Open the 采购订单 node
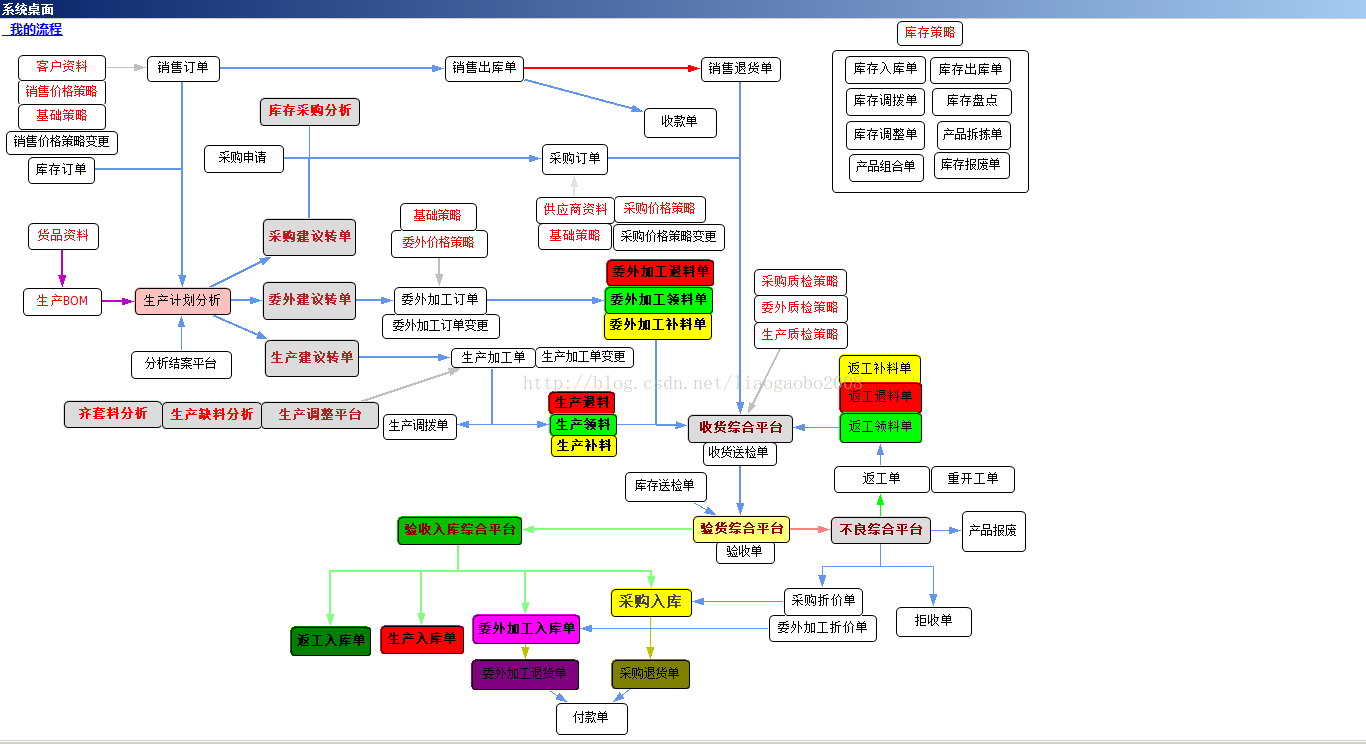Image resolution: width=1366 pixels, height=744 pixels. (x=575, y=159)
